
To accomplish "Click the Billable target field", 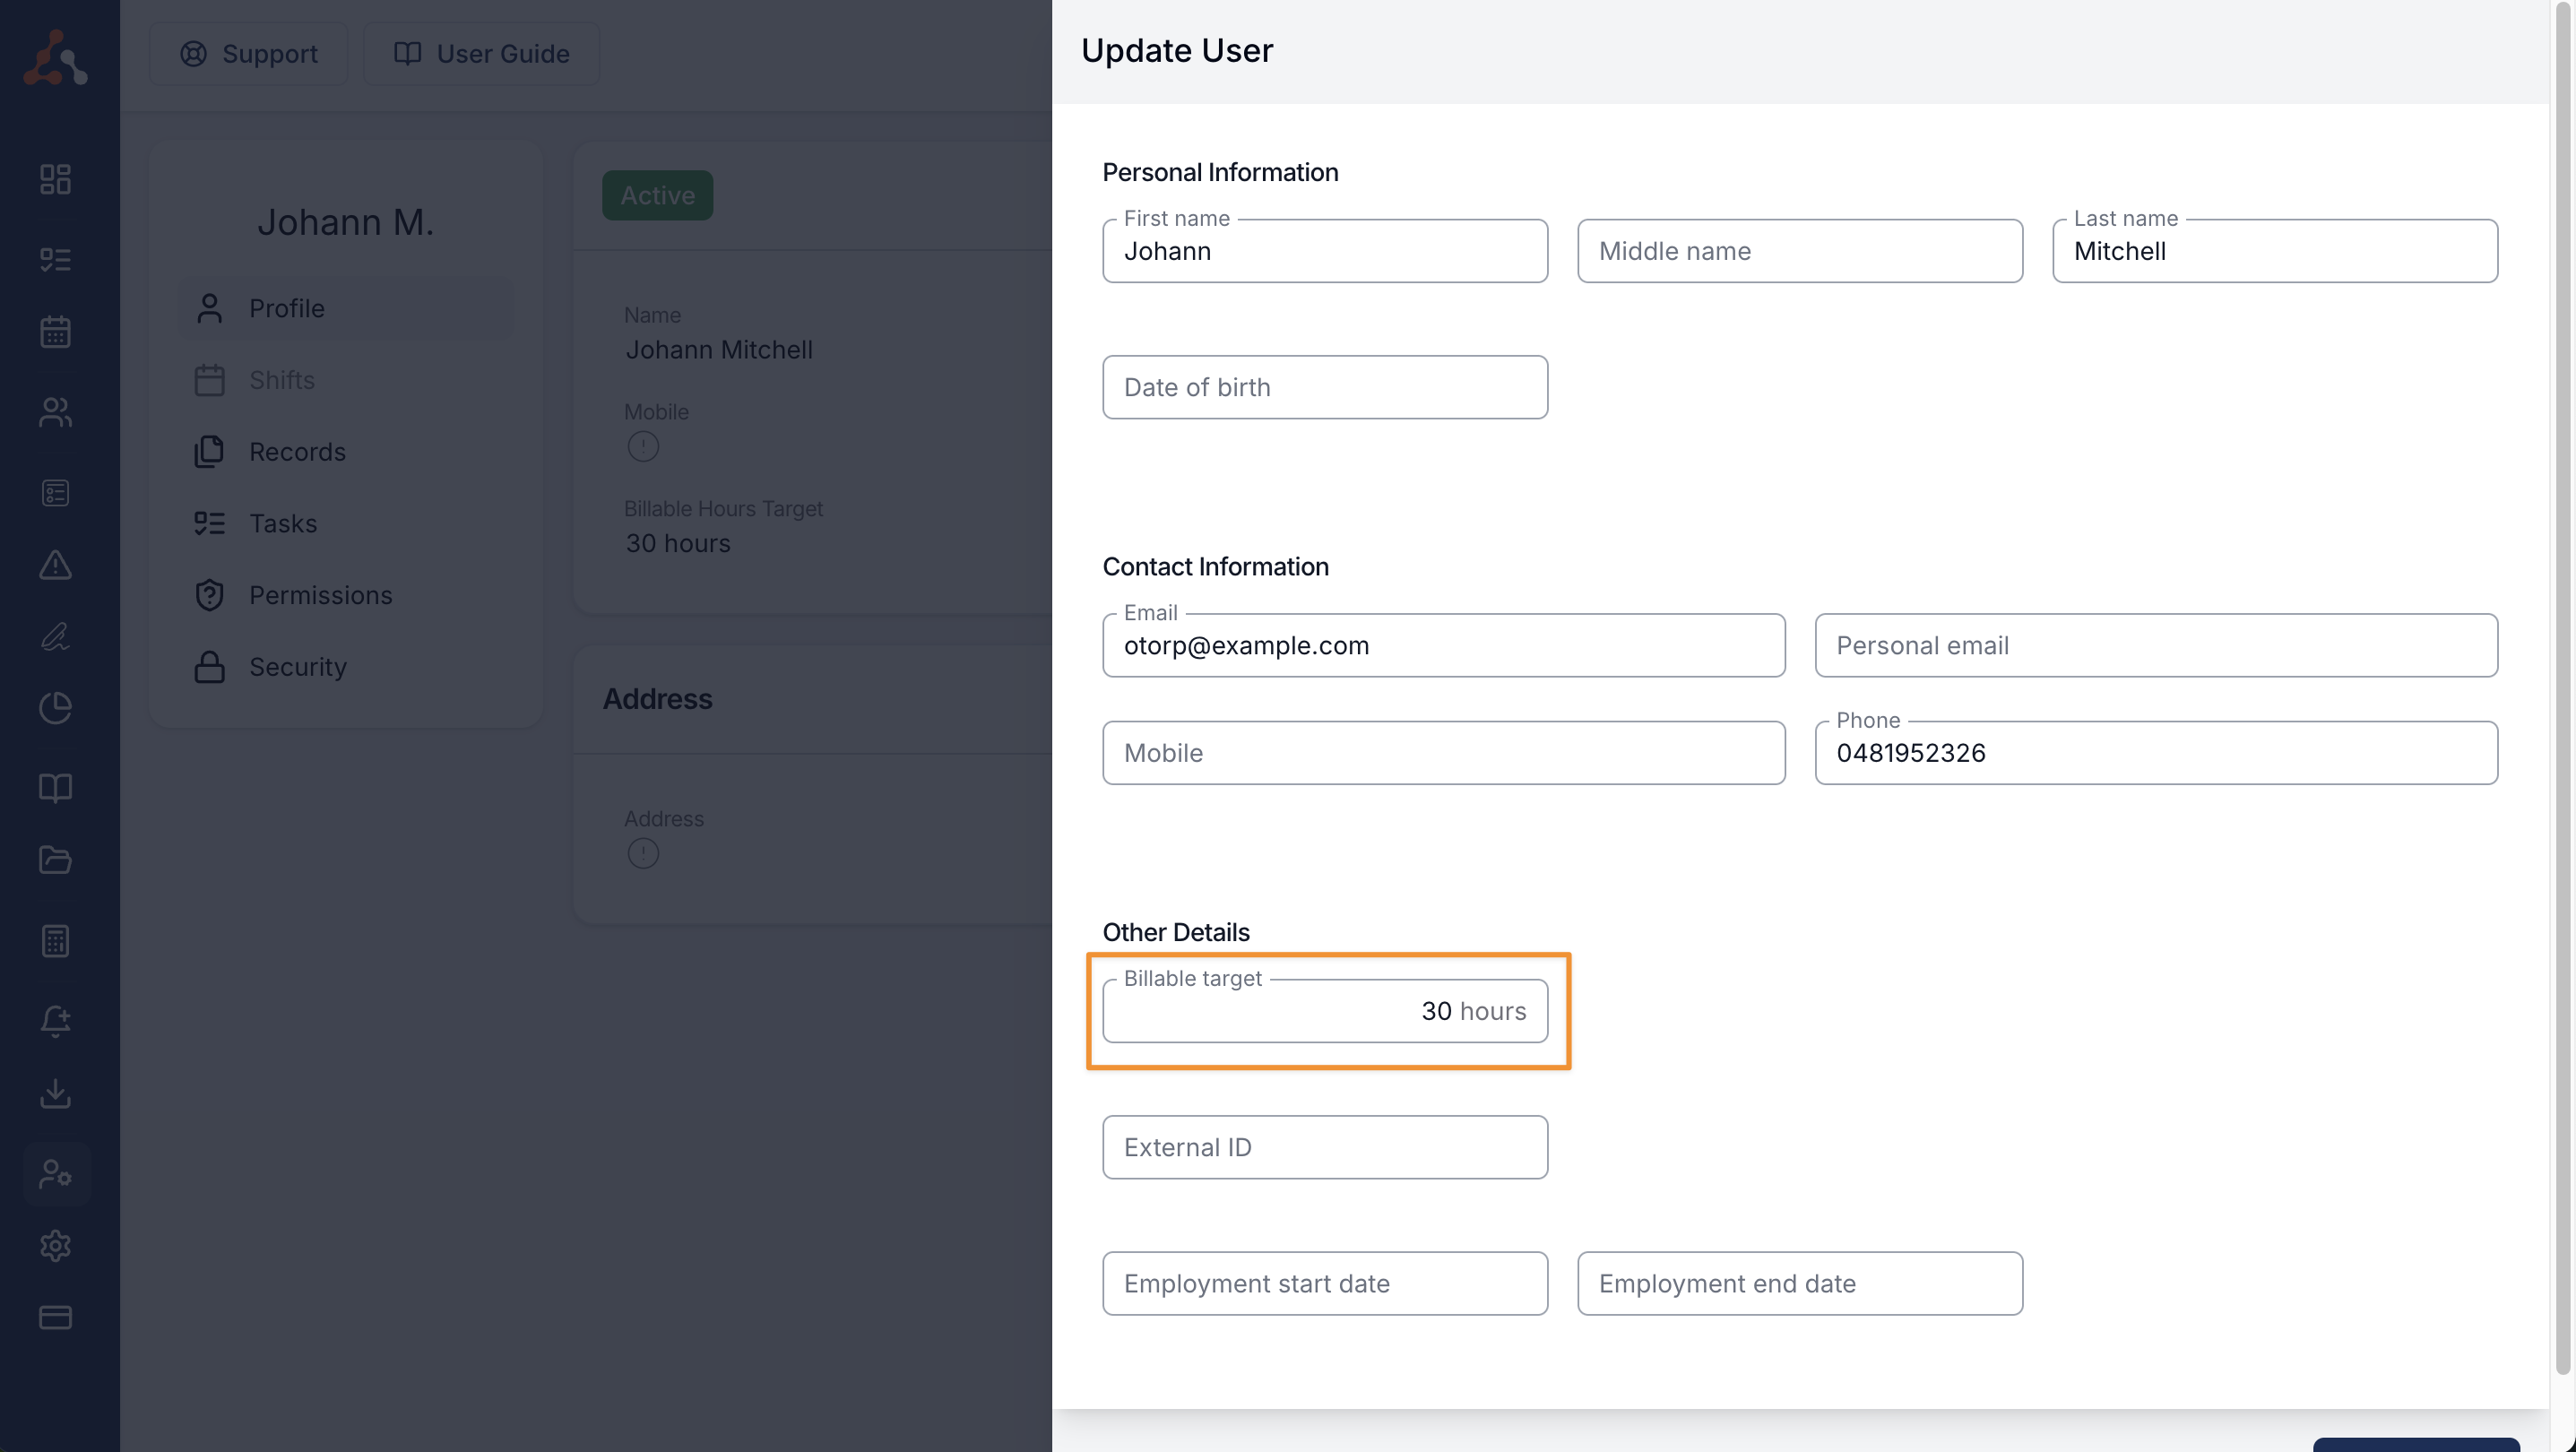I will (x=1325, y=1011).
